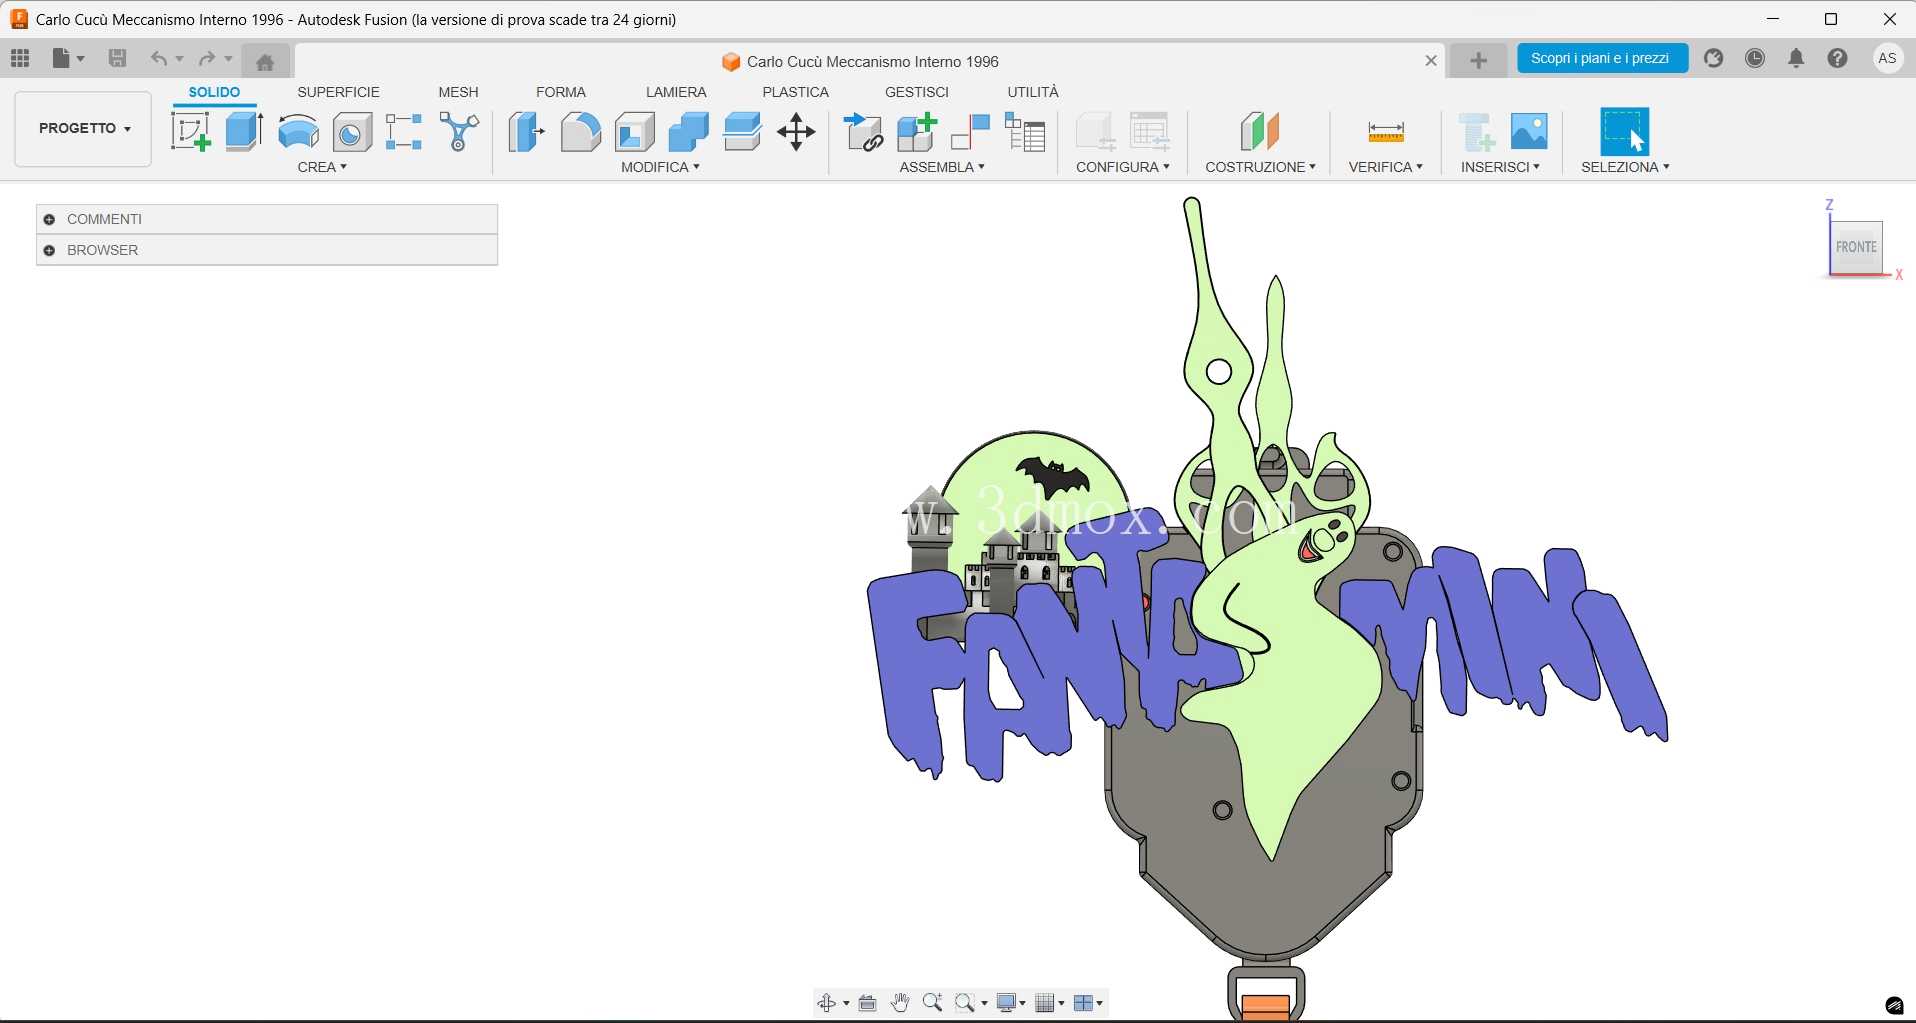Switch to the GESTISCI tab
Screen dimensions: 1916x1023
pyautogui.click(x=917, y=92)
